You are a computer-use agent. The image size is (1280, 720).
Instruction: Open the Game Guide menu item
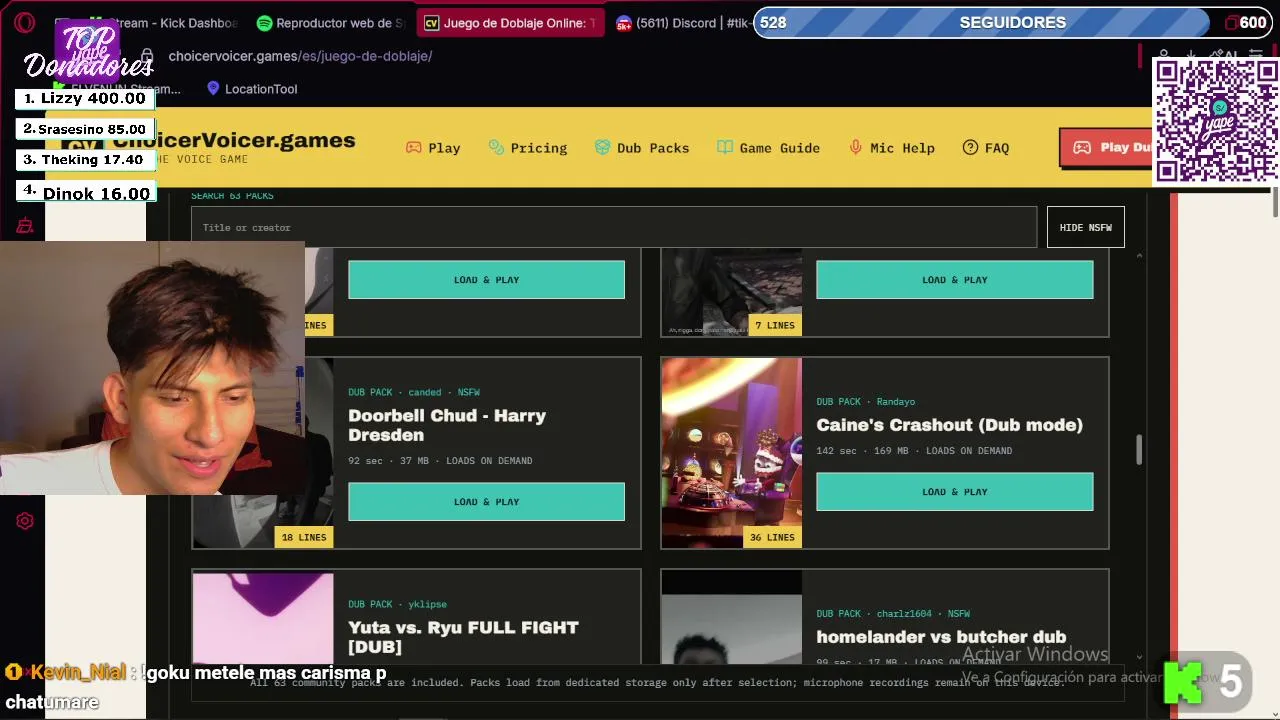(x=768, y=148)
